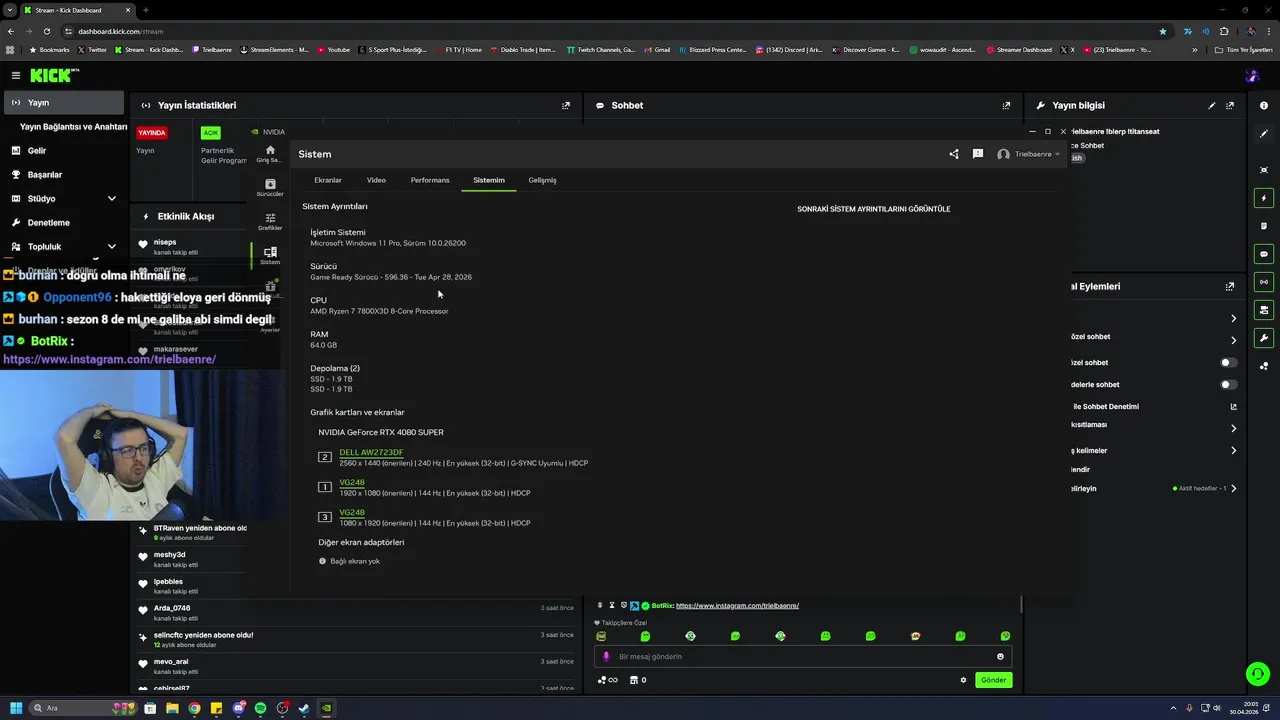
Task: Click the chat bubble icon in right rail
Action: [x=1264, y=254]
